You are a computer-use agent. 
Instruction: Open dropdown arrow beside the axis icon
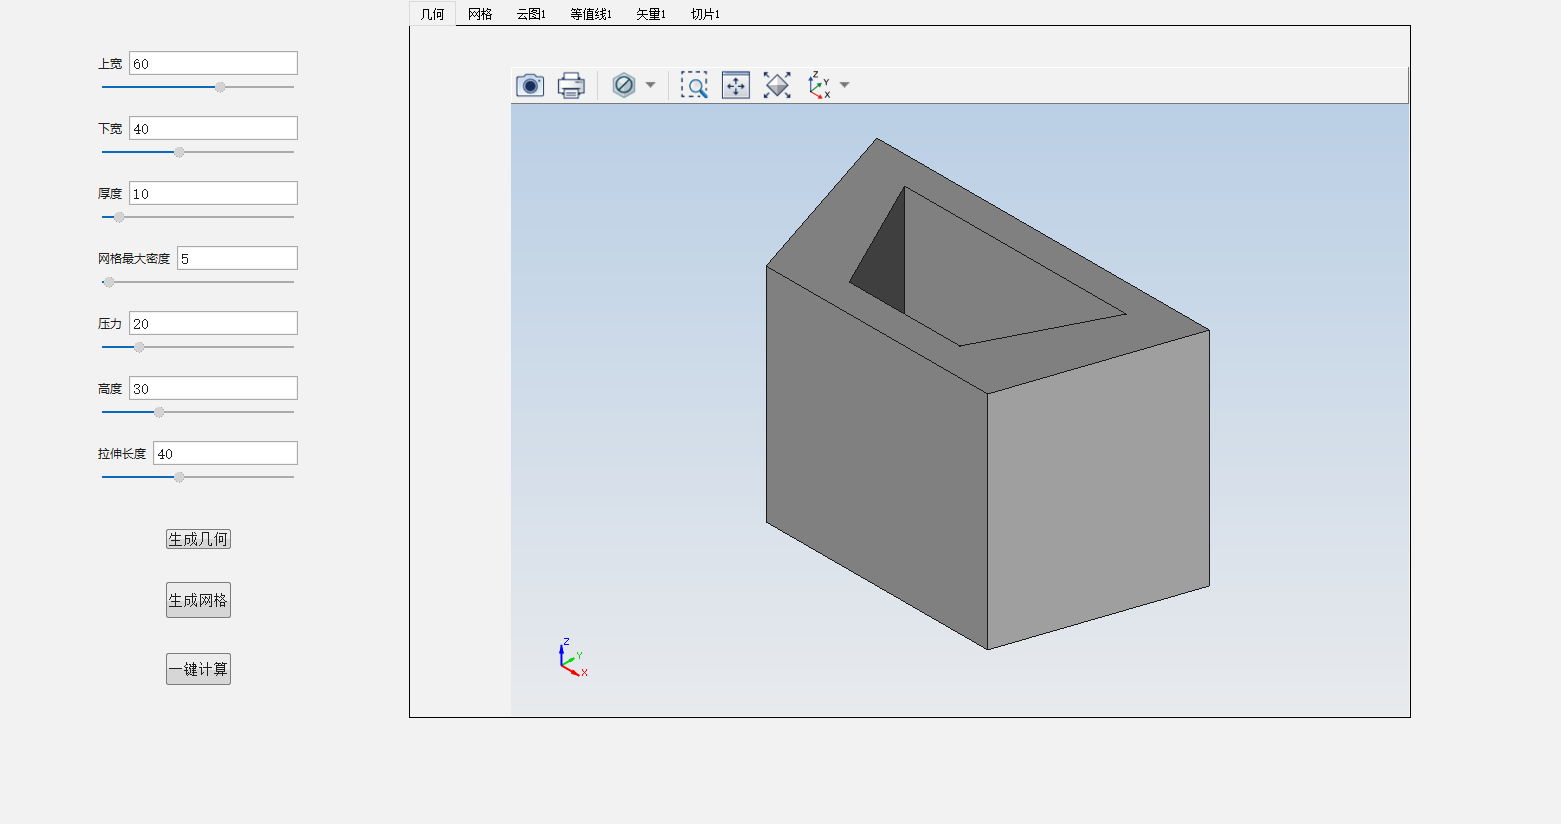click(x=845, y=85)
